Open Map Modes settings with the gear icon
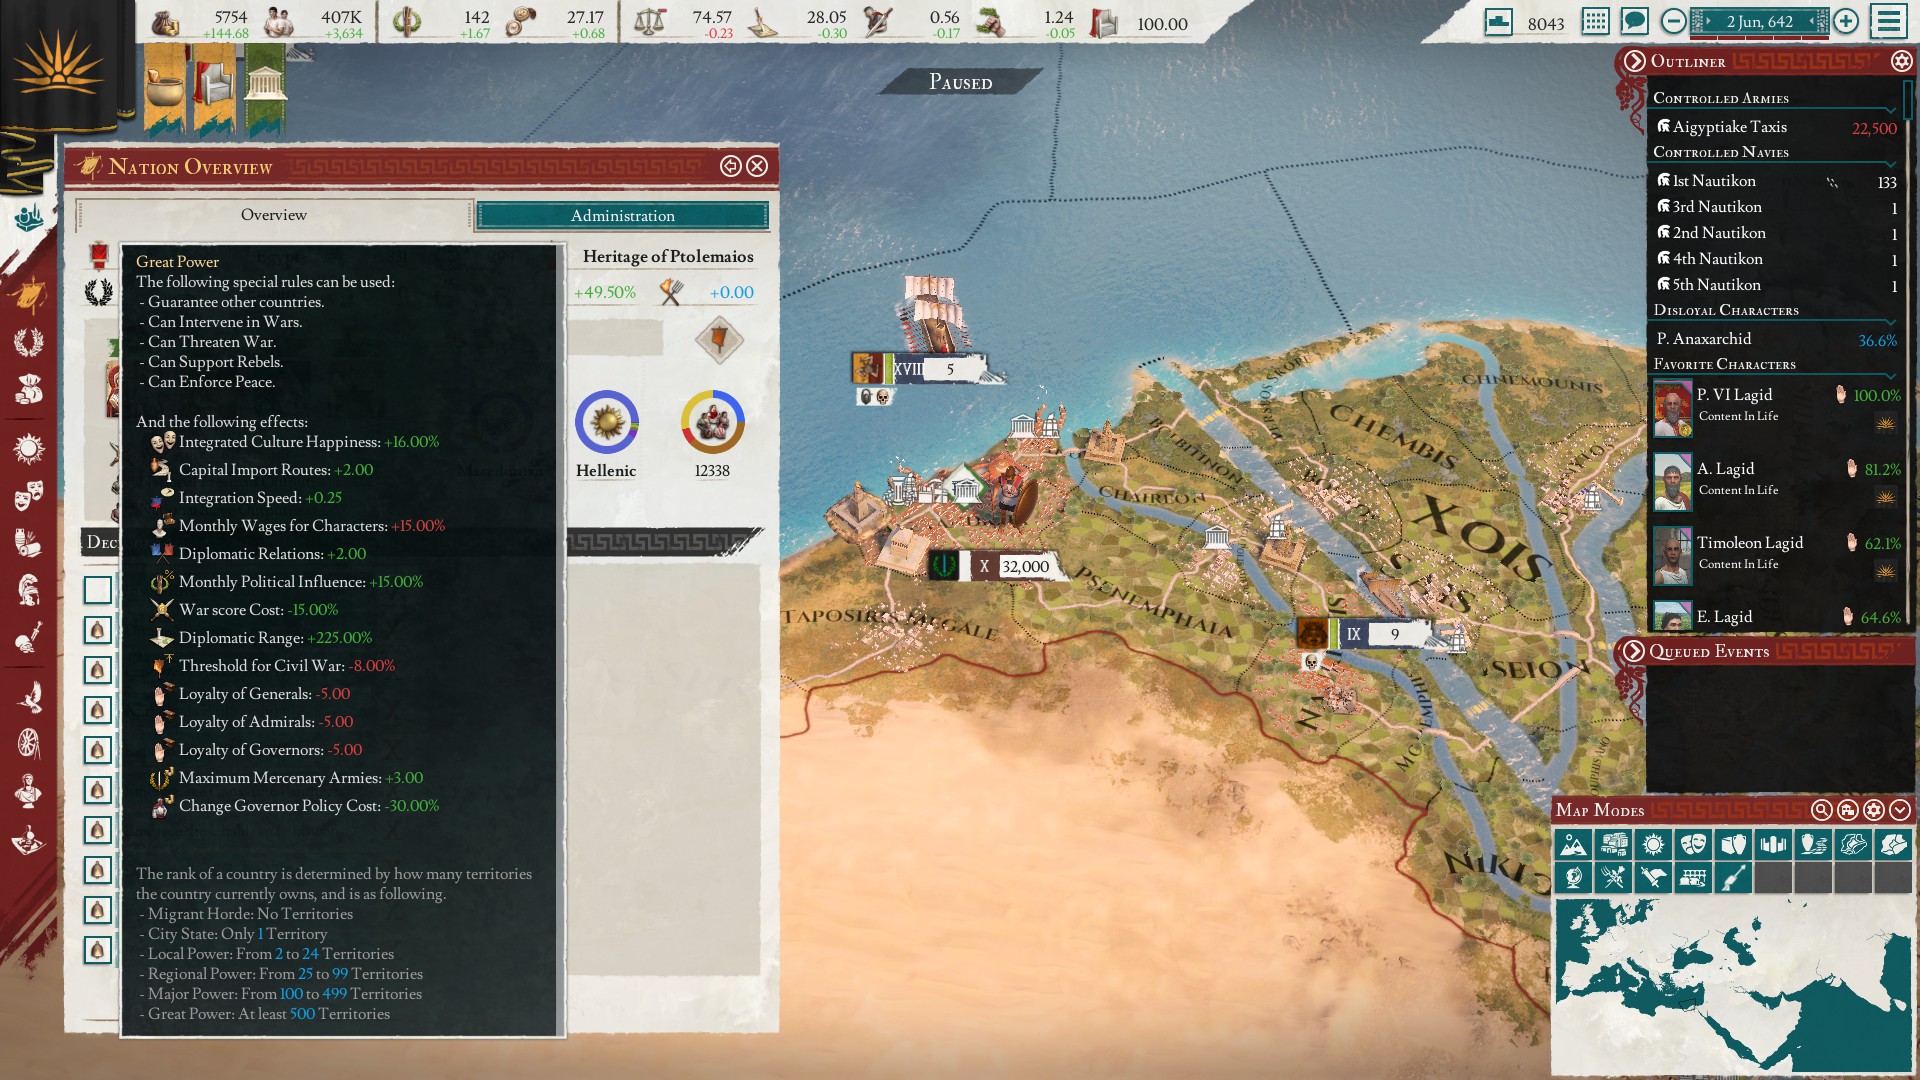 1874,810
